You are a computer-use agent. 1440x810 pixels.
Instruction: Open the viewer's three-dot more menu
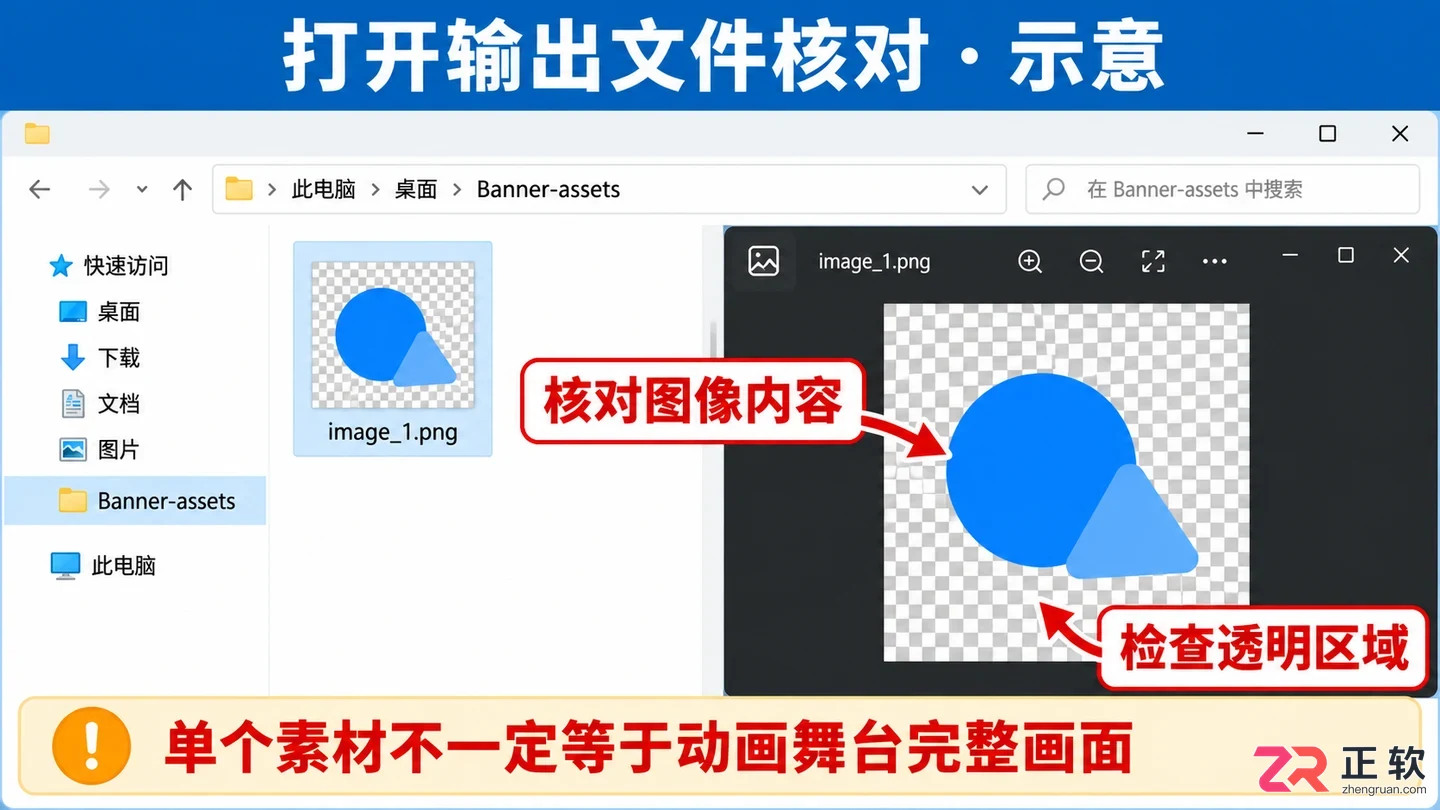pyautogui.click(x=1214, y=262)
